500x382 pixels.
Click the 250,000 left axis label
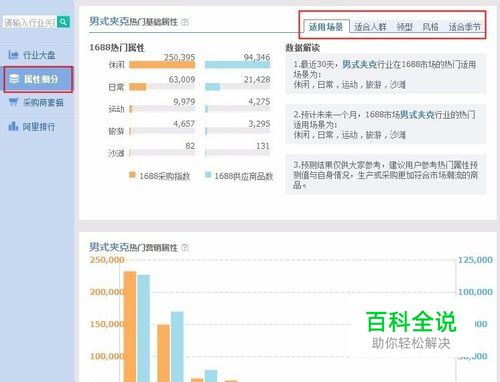click(107, 260)
